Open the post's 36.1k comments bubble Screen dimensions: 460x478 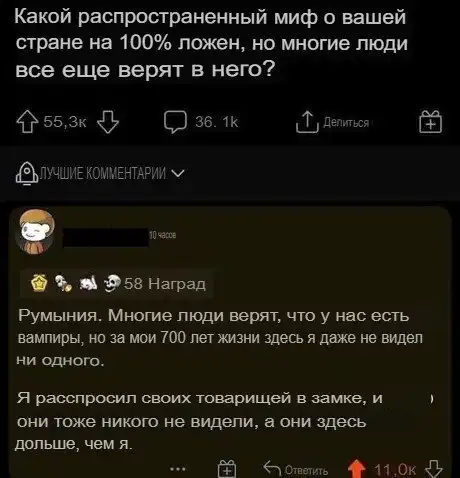(x=175, y=122)
